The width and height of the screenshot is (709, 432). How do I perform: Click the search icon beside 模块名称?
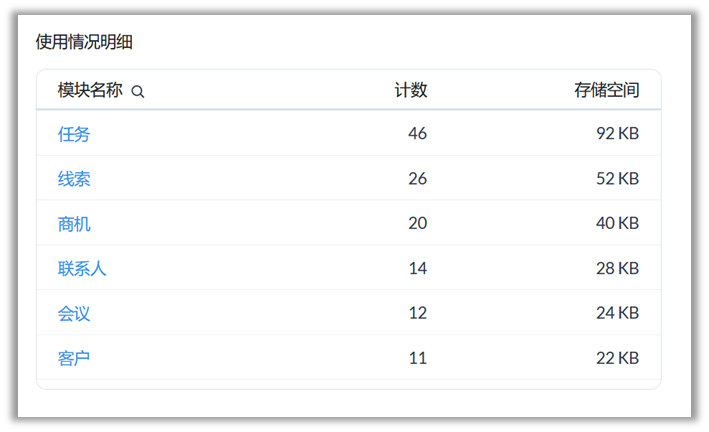click(138, 92)
